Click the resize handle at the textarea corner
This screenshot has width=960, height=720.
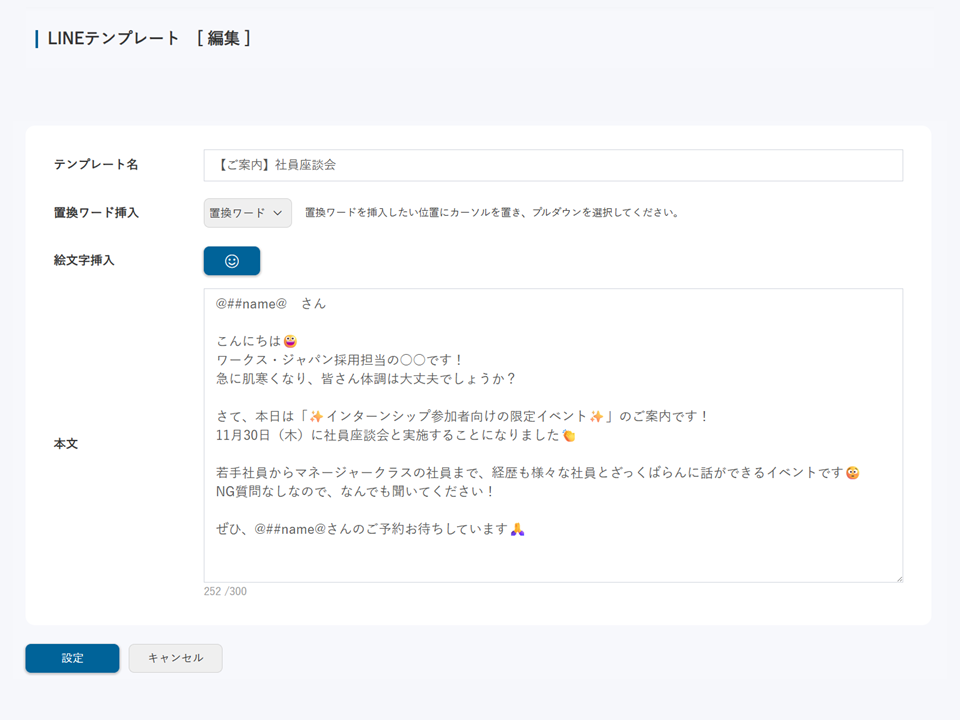(x=898, y=578)
